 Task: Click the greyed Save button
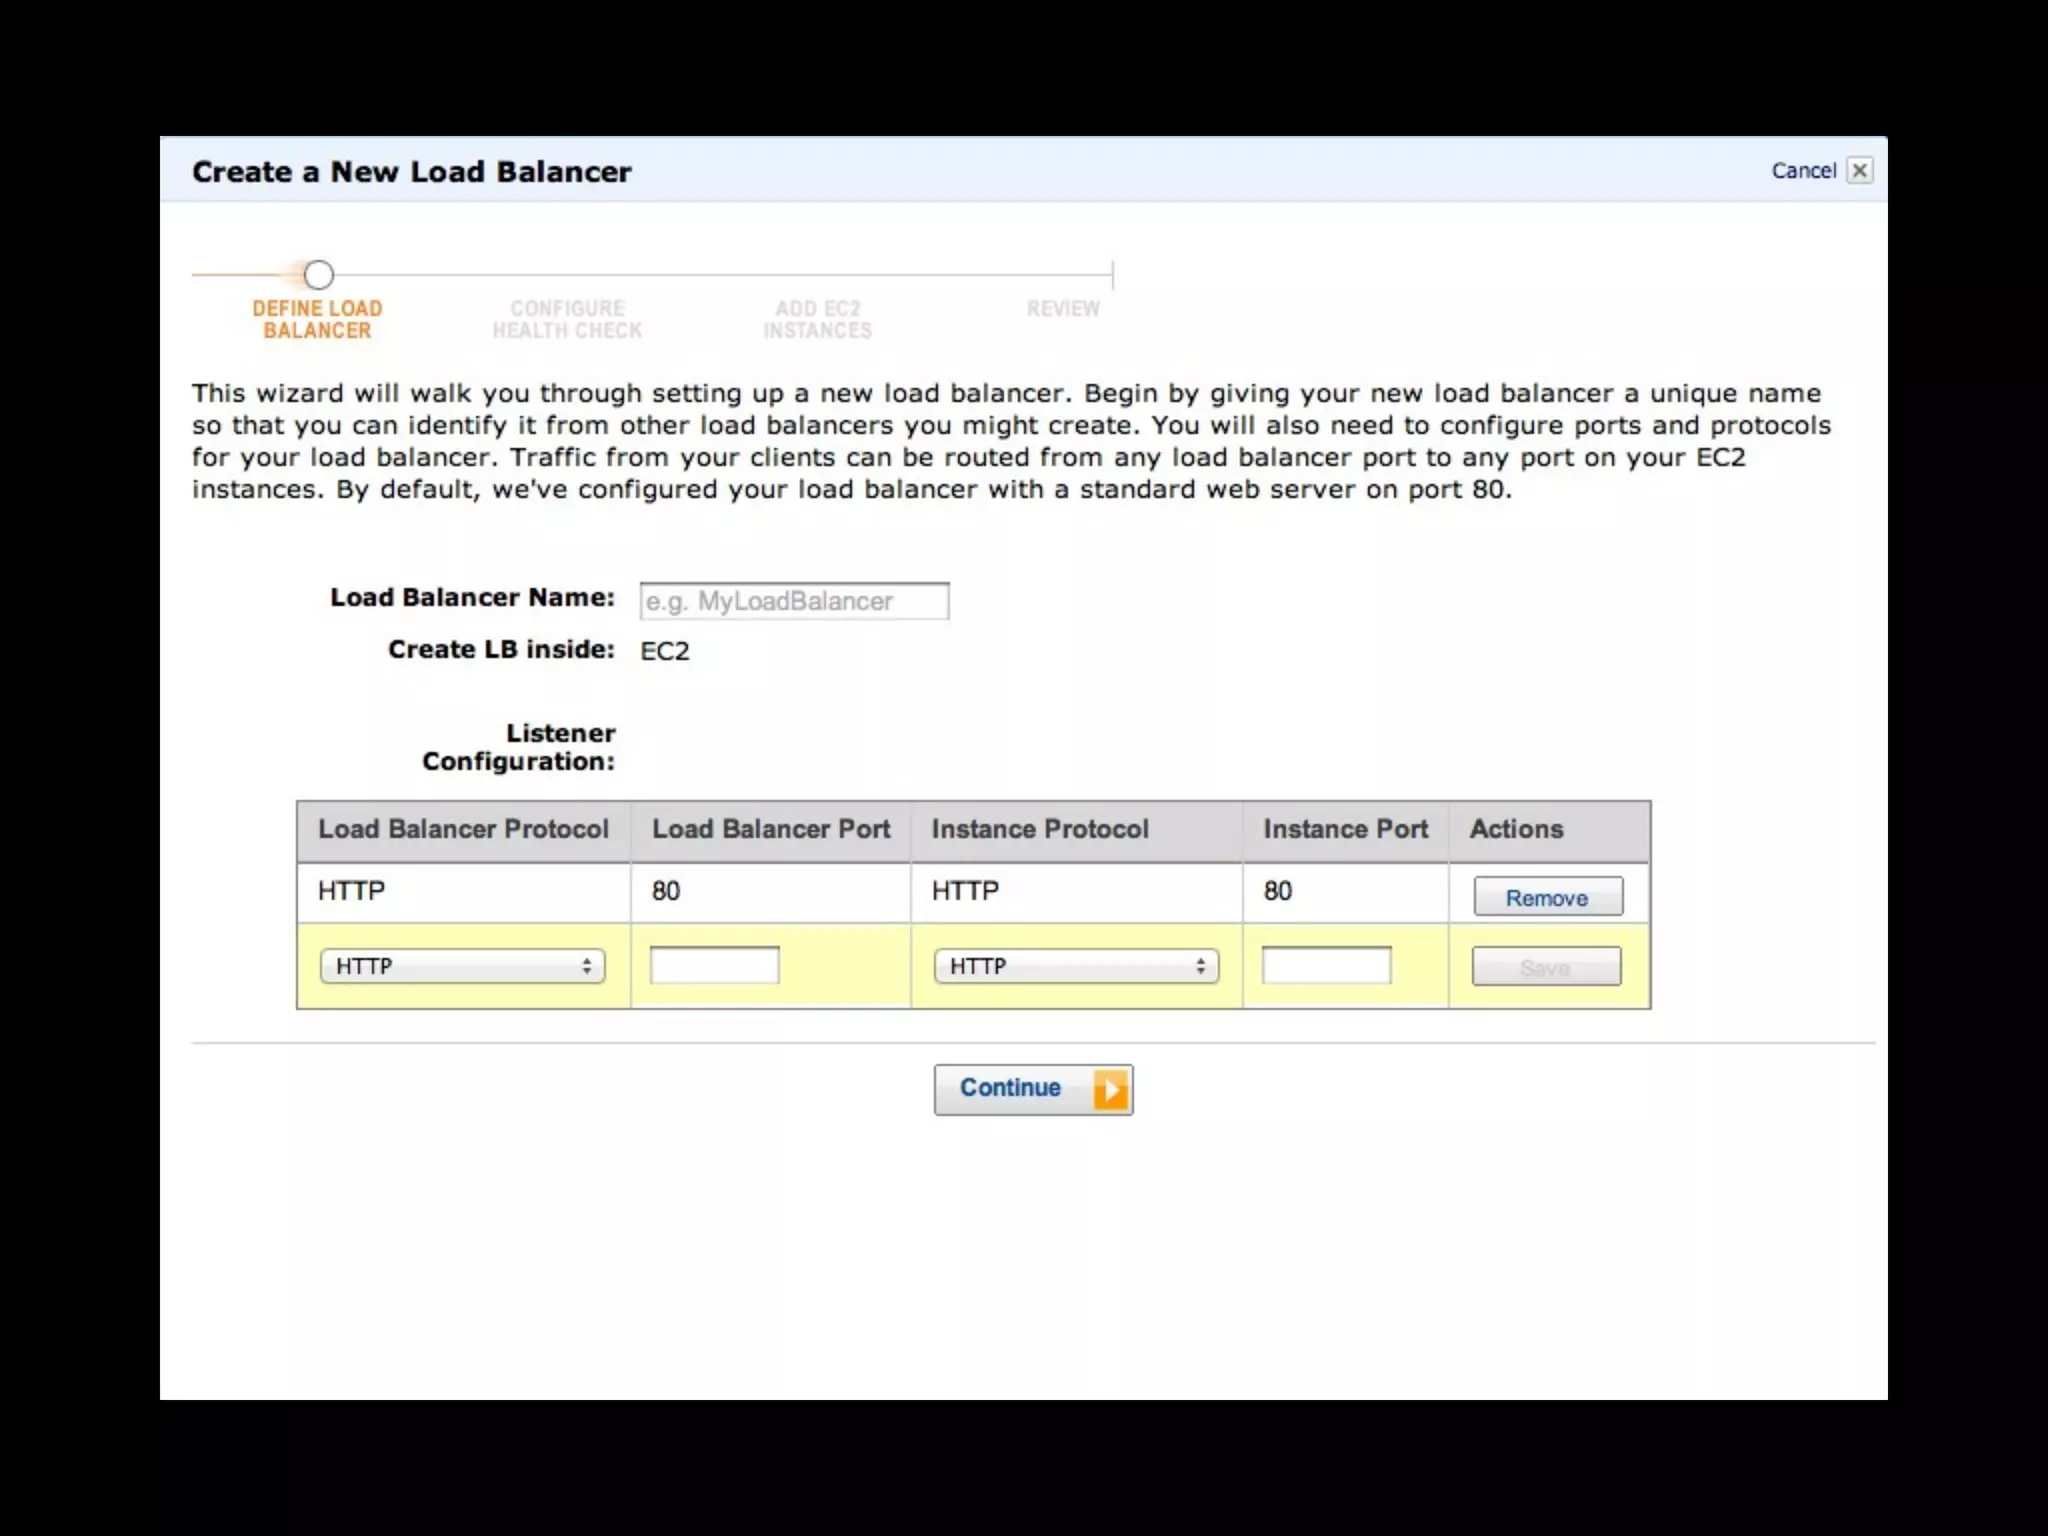(x=1546, y=967)
